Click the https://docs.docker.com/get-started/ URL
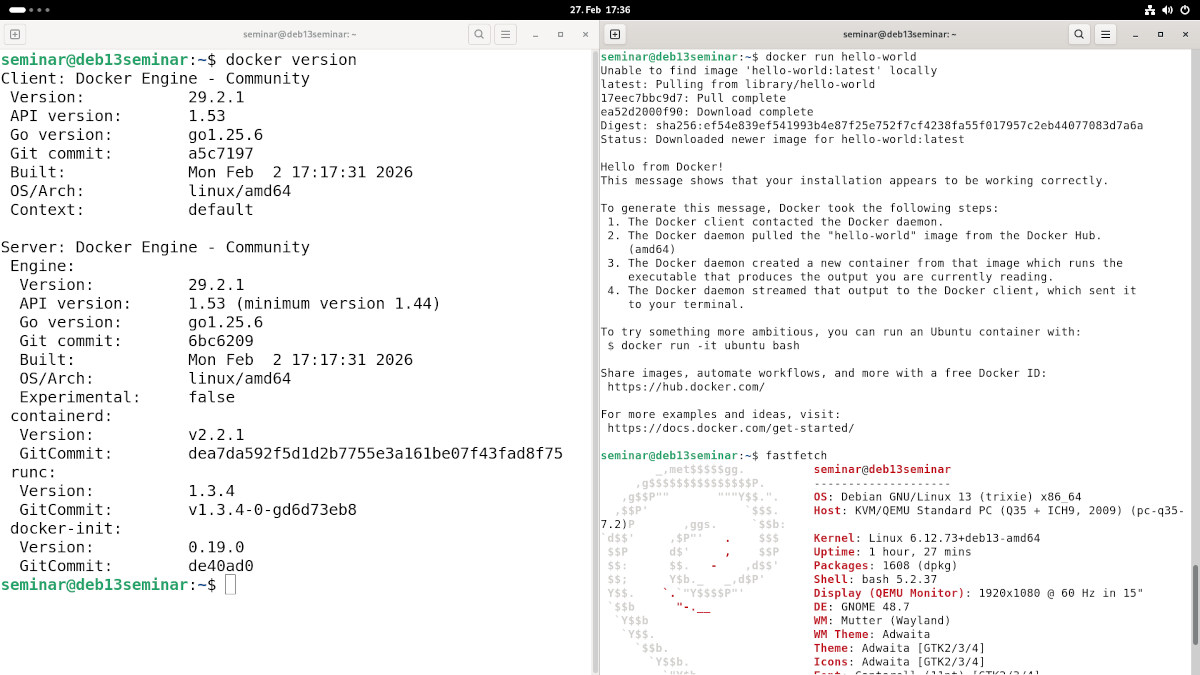This screenshot has width=1200, height=675. pyautogui.click(x=731, y=428)
